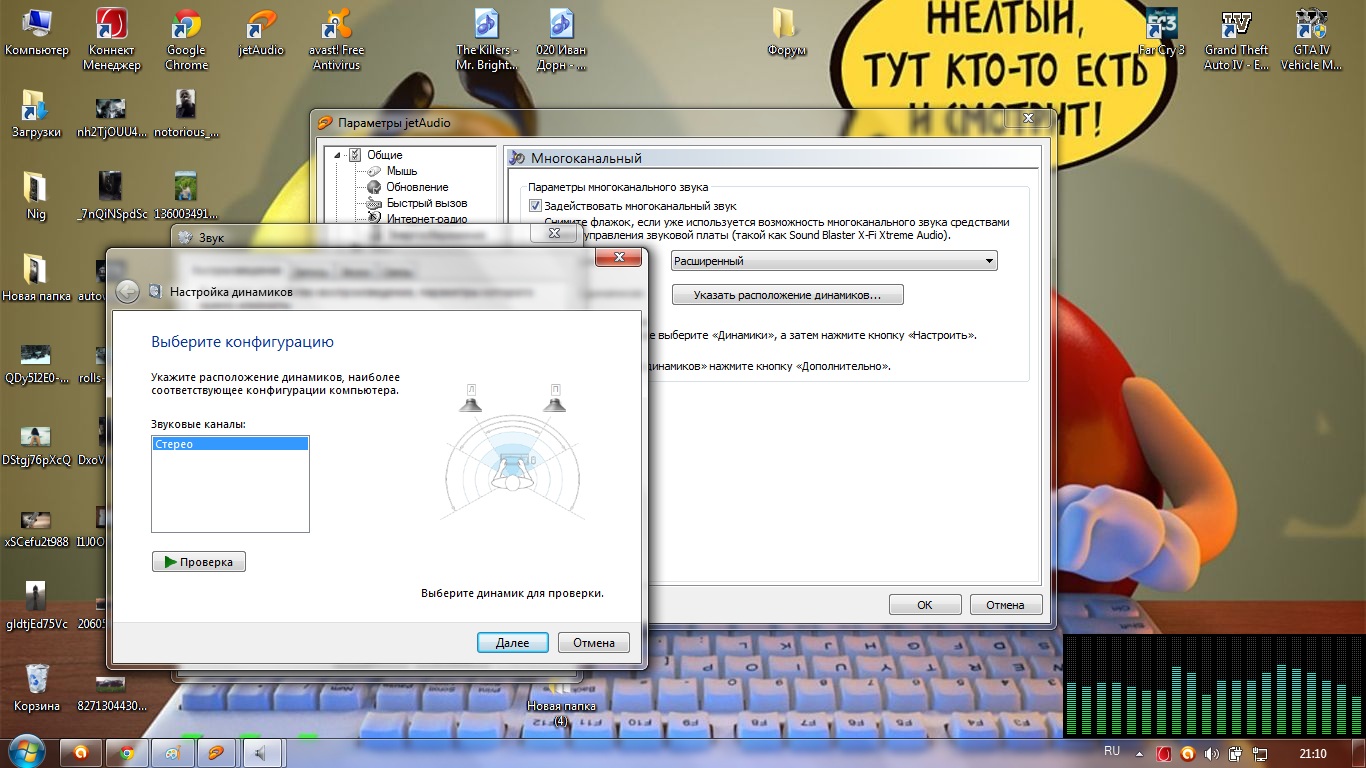
Task: Click the 'Далее' button
Action: [512, 643]
